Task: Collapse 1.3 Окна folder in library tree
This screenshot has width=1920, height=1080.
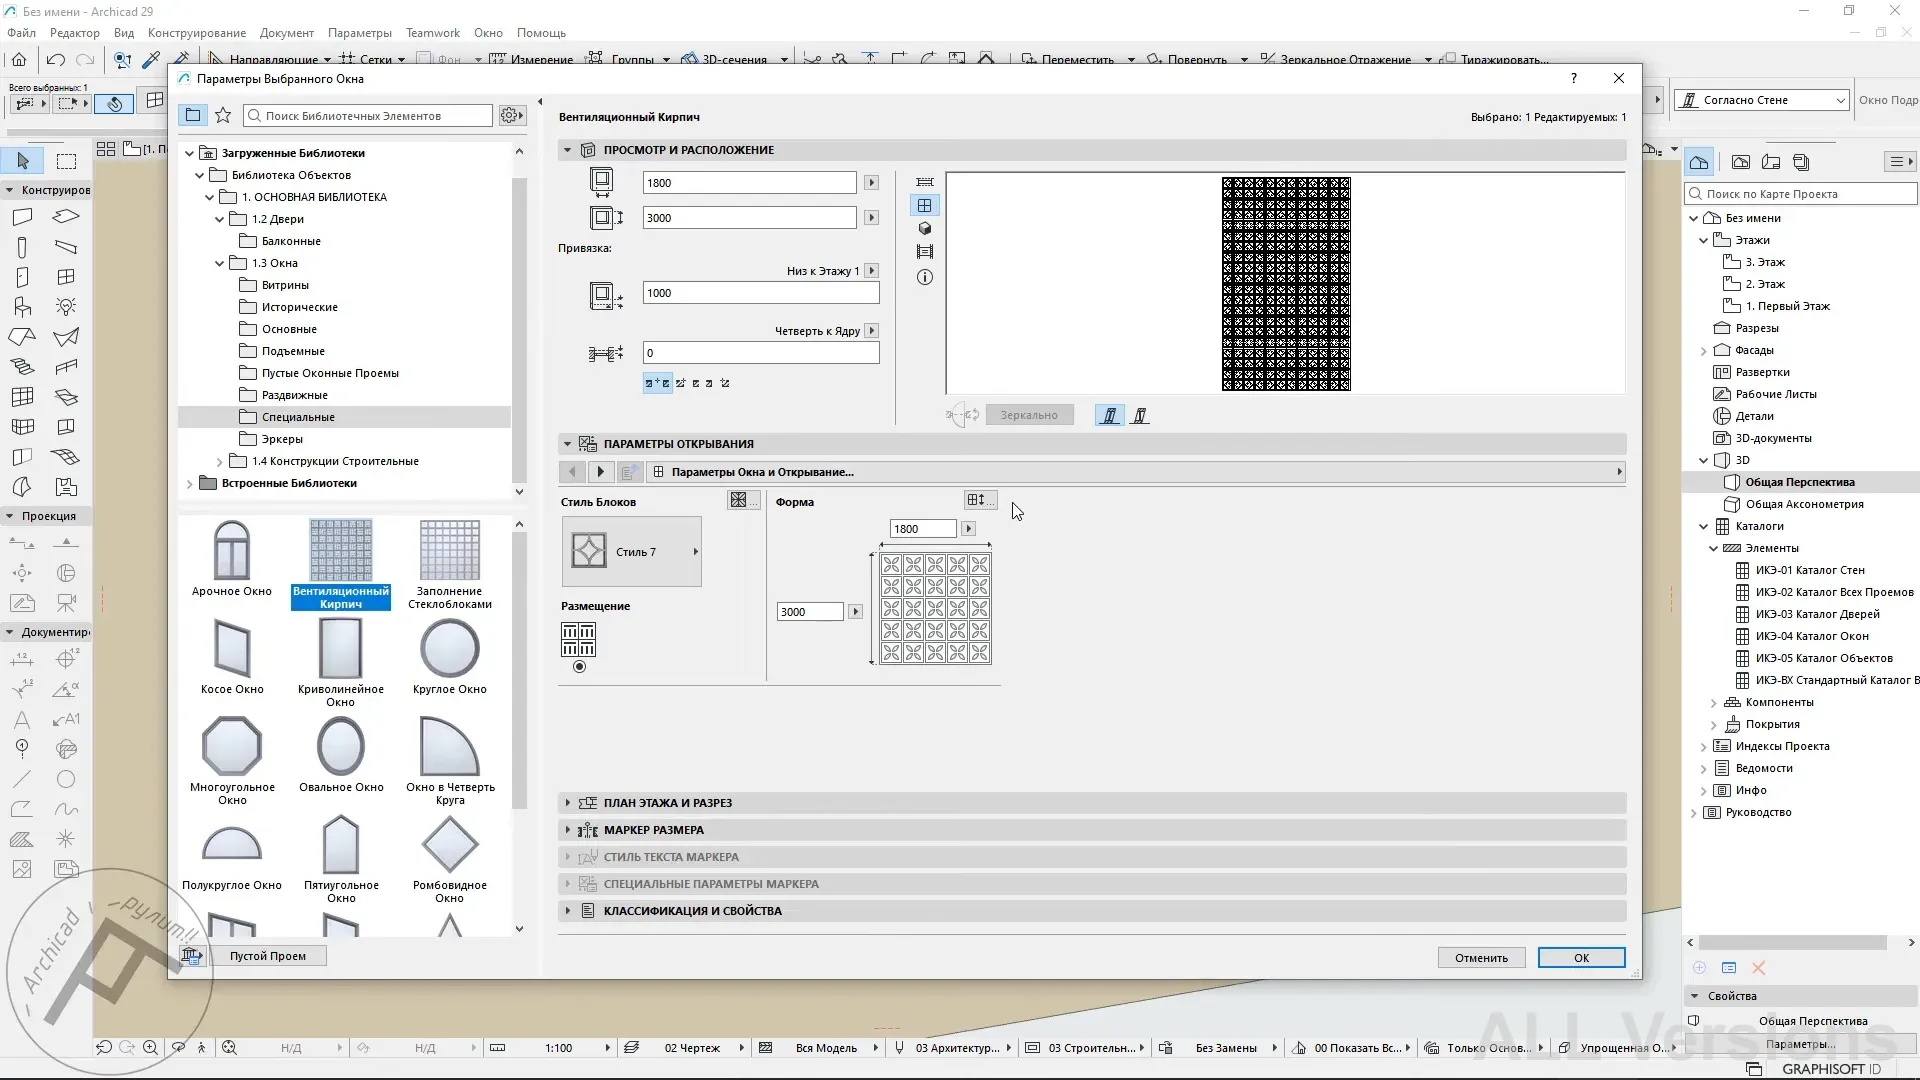Action: click(220, 263)
